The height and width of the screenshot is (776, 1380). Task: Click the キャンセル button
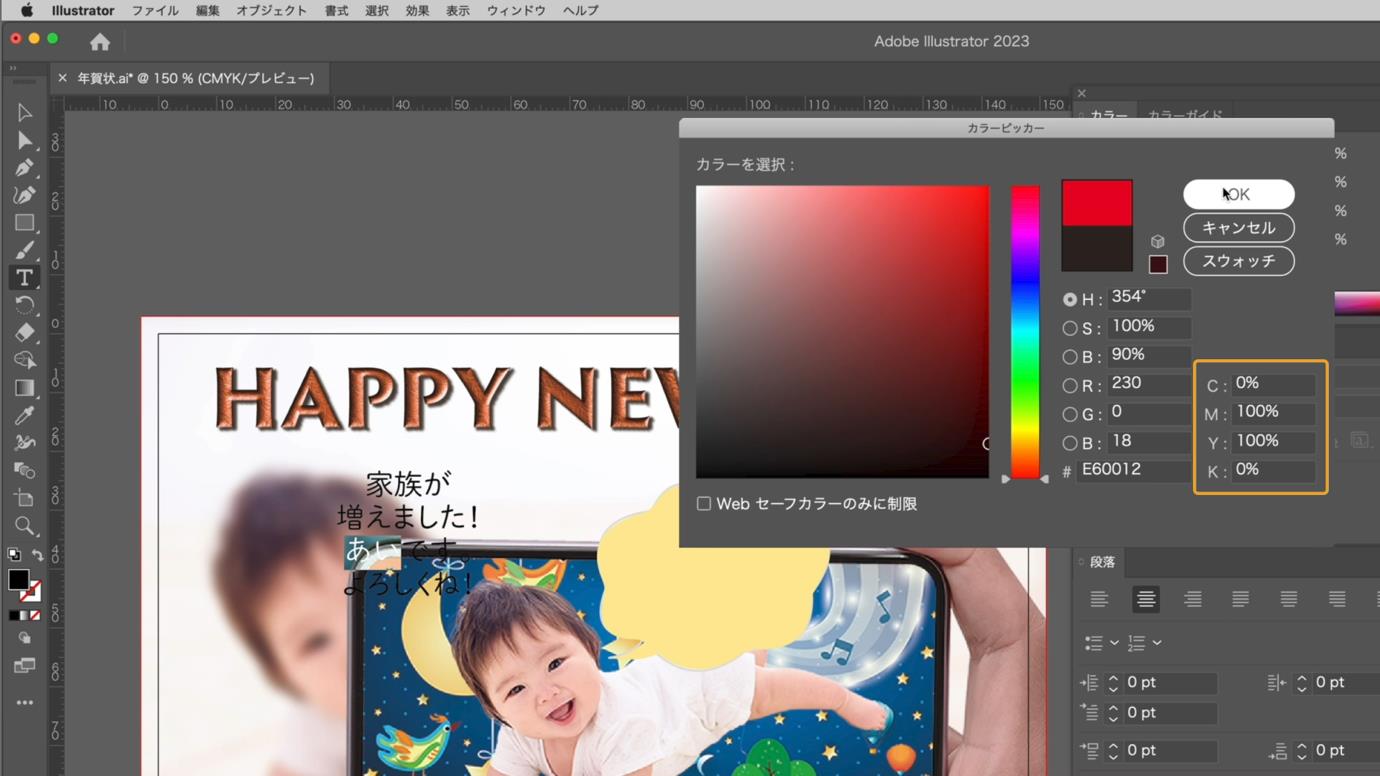[x=1238, y=228]
